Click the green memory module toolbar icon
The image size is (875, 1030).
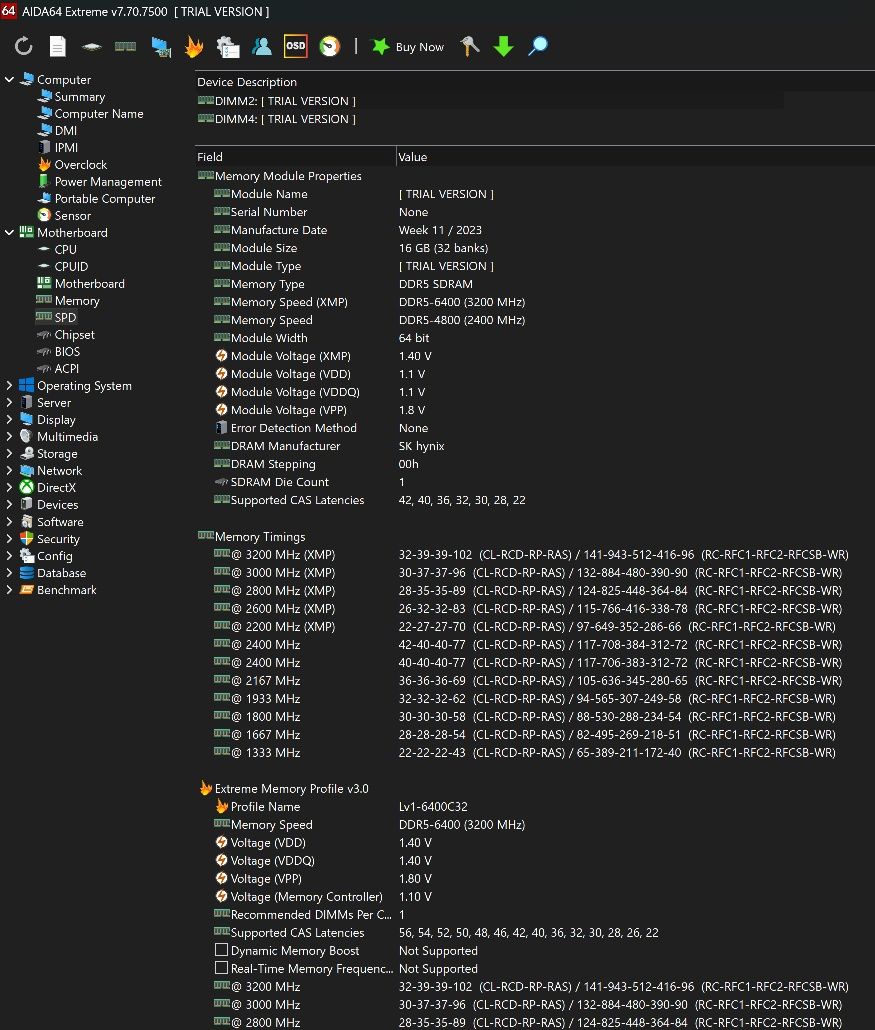[125, 47]
